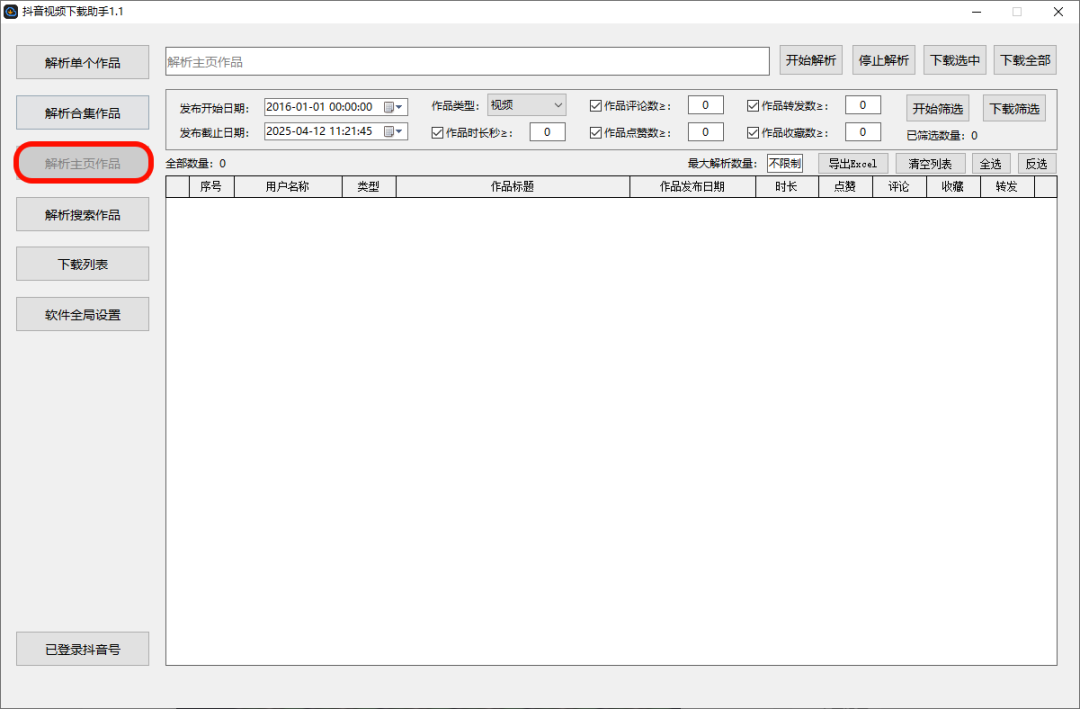Screen dimensions: 1080x709
Task: Focus the 解析主页作品 URL input field
Action: 467,61
